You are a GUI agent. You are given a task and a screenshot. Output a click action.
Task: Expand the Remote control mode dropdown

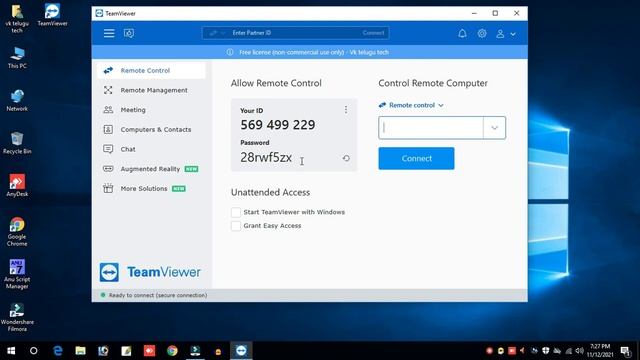click(x=411, y=105)
